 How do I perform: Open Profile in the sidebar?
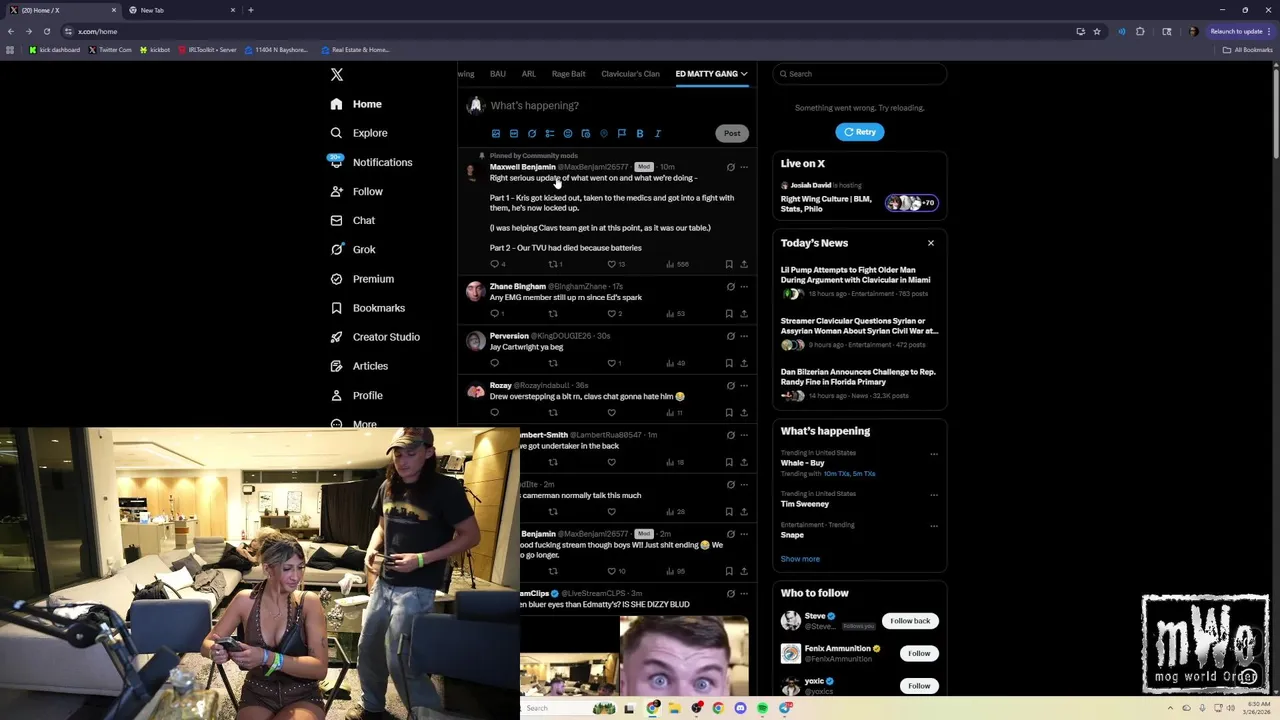(x=356, y=395)
